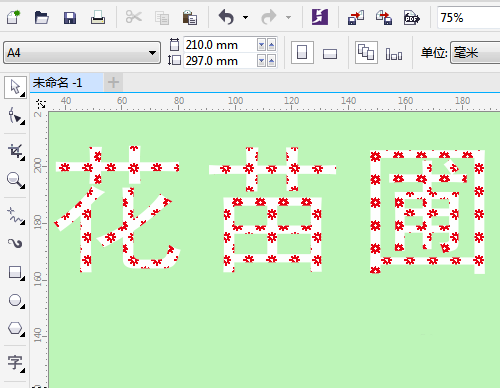500x388 pixels.
Task: Cut the selection with scissors icon
Action: tap(134, 17)
